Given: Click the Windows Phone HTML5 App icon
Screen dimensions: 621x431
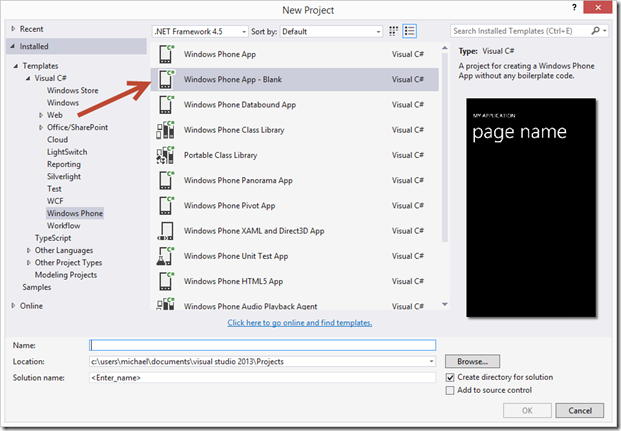Looking at the screenshot, I should [166, 281].
